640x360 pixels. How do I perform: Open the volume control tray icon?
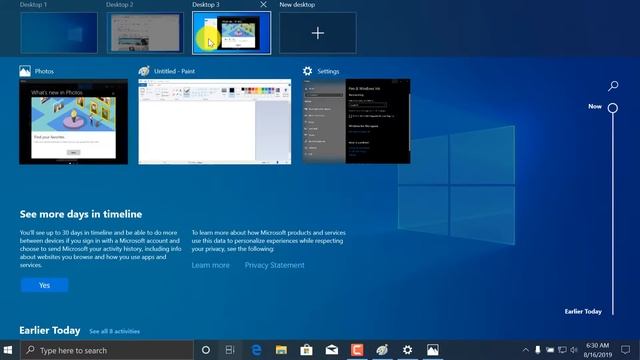point(574,350)
